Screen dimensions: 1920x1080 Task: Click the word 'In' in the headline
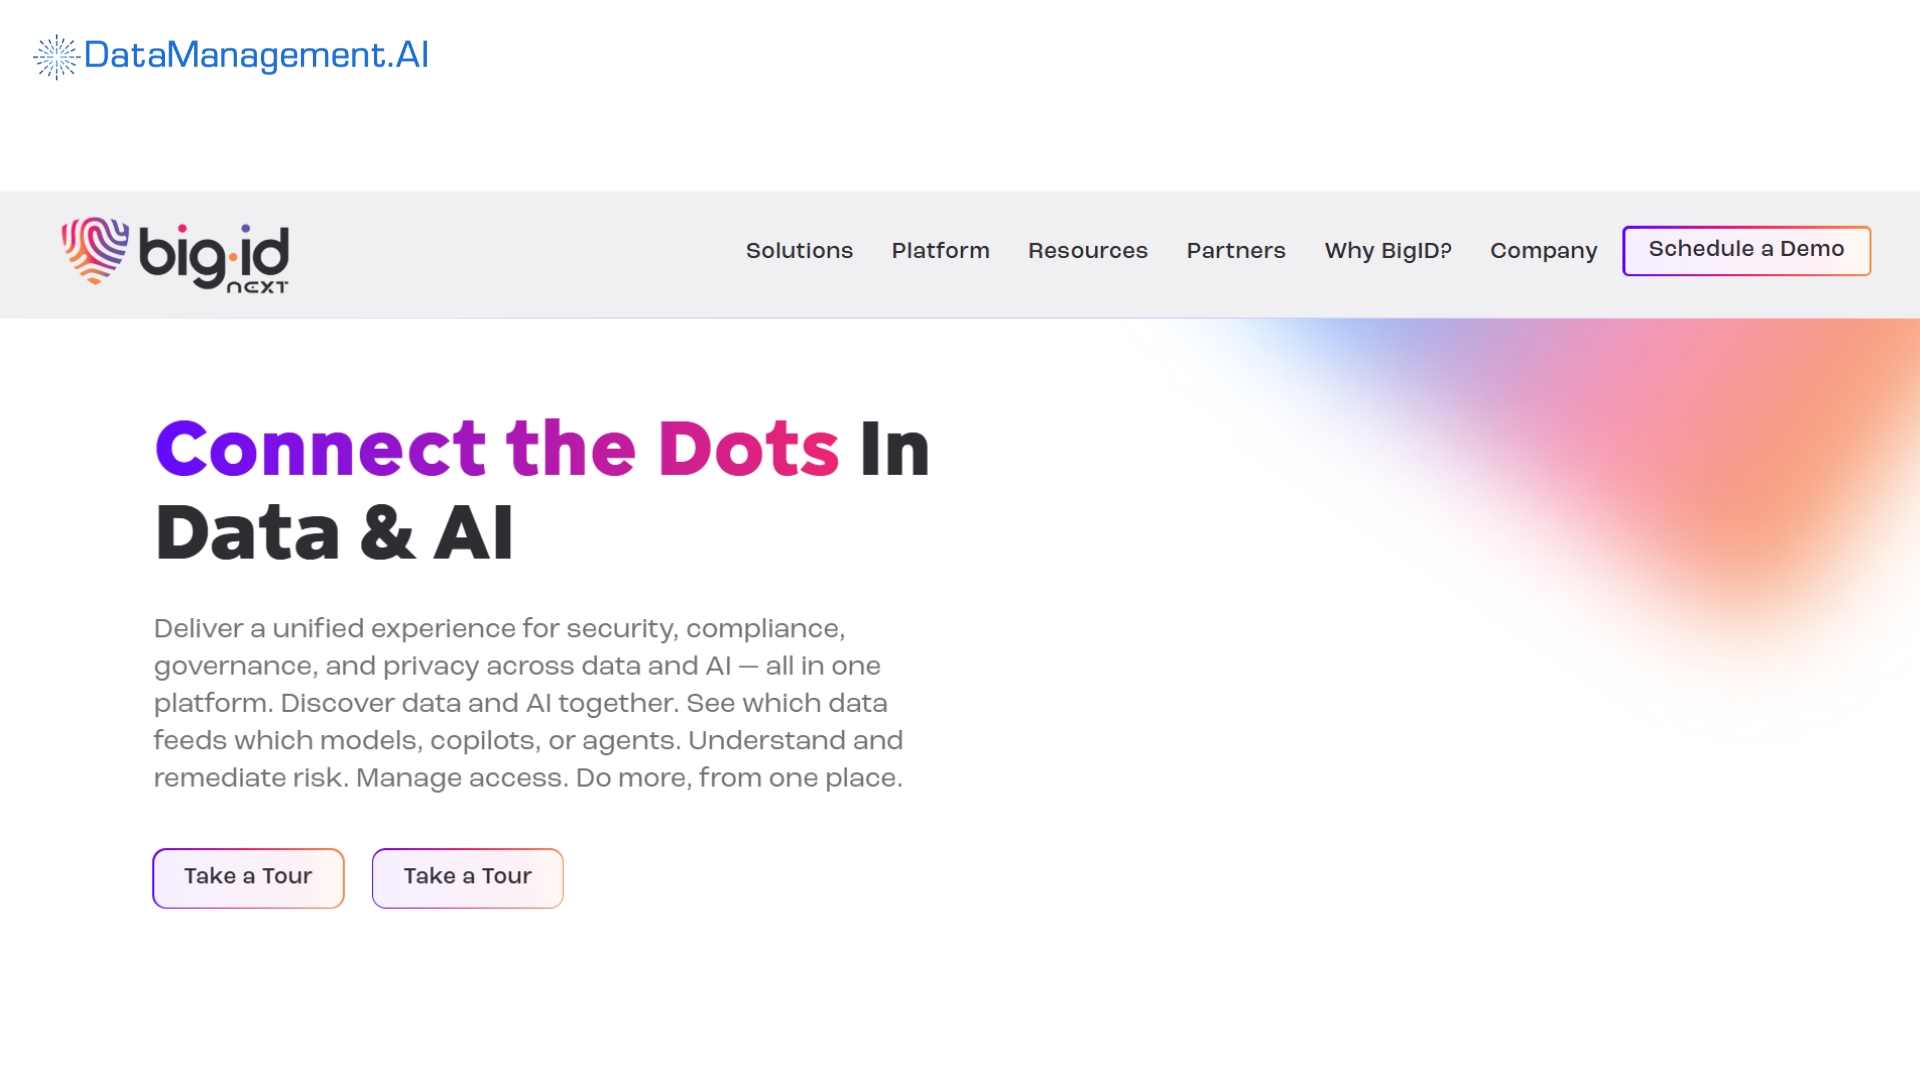click(894, 449)
